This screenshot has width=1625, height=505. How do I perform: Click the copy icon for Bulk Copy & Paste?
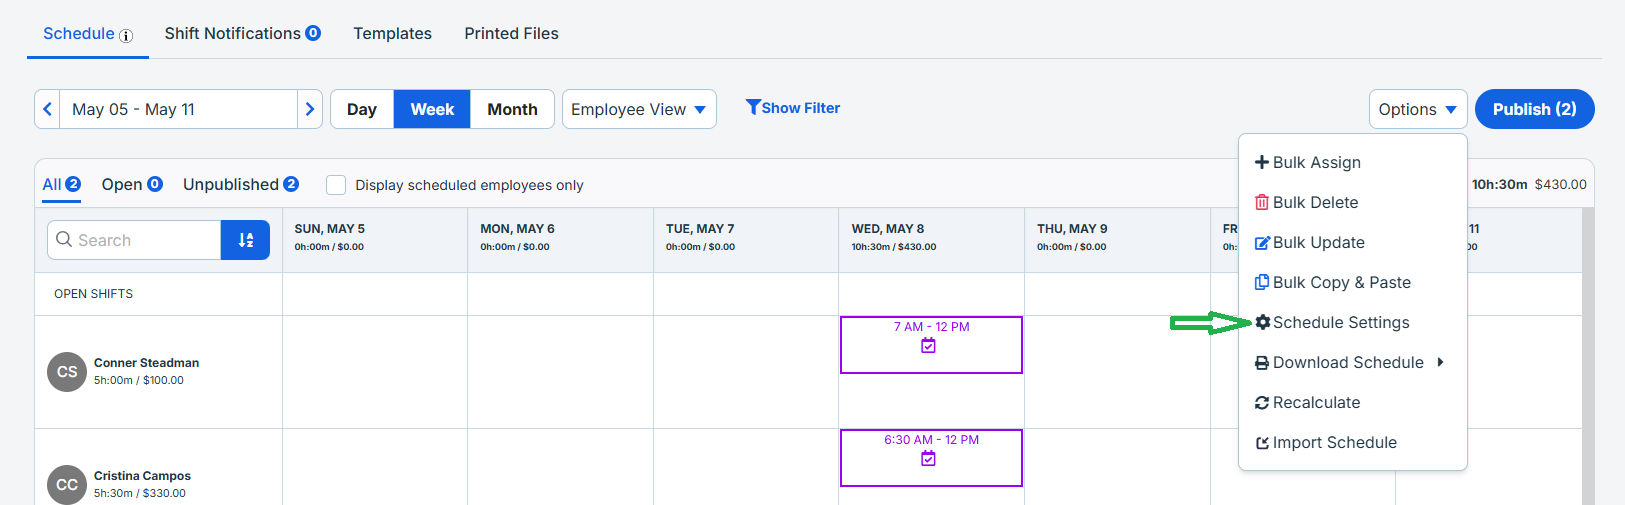tap(1262, 282)
